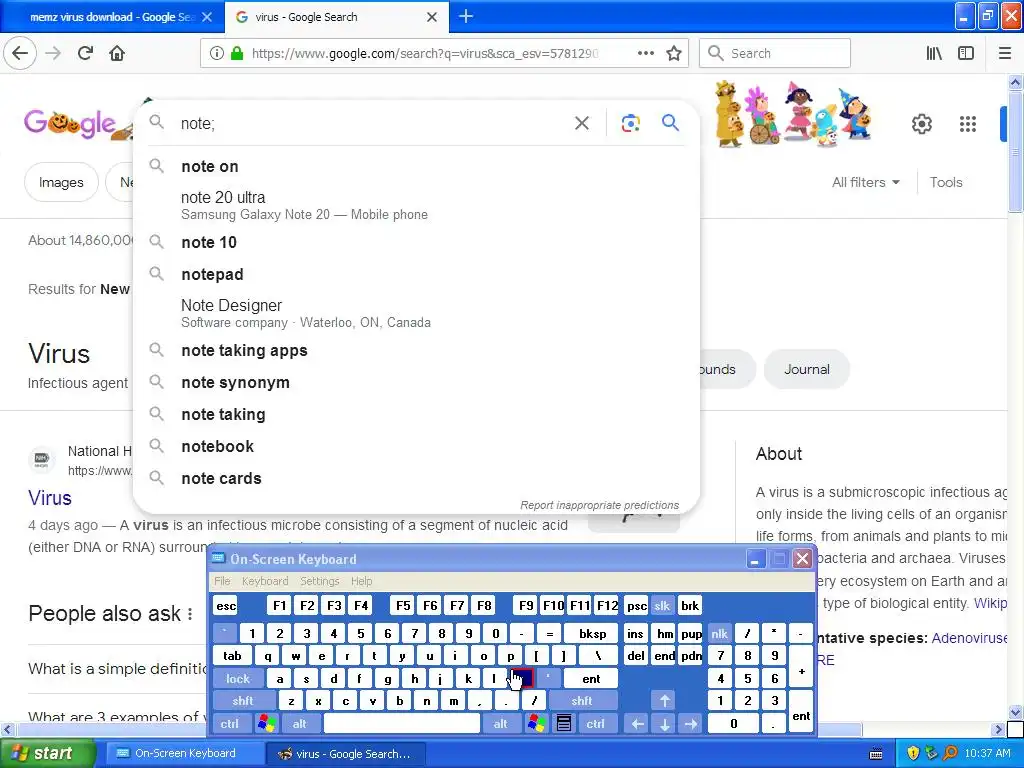Open People also ask options menu
This screenshot has width=1024, height=768.
point(190,614)
